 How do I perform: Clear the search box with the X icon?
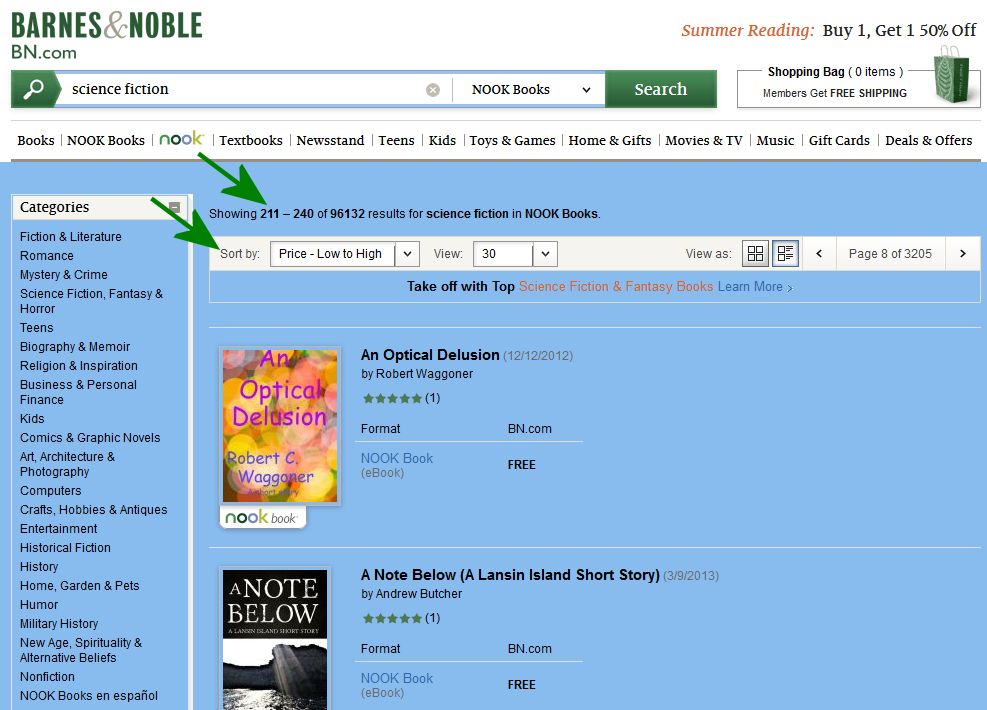tap(432, 89)
